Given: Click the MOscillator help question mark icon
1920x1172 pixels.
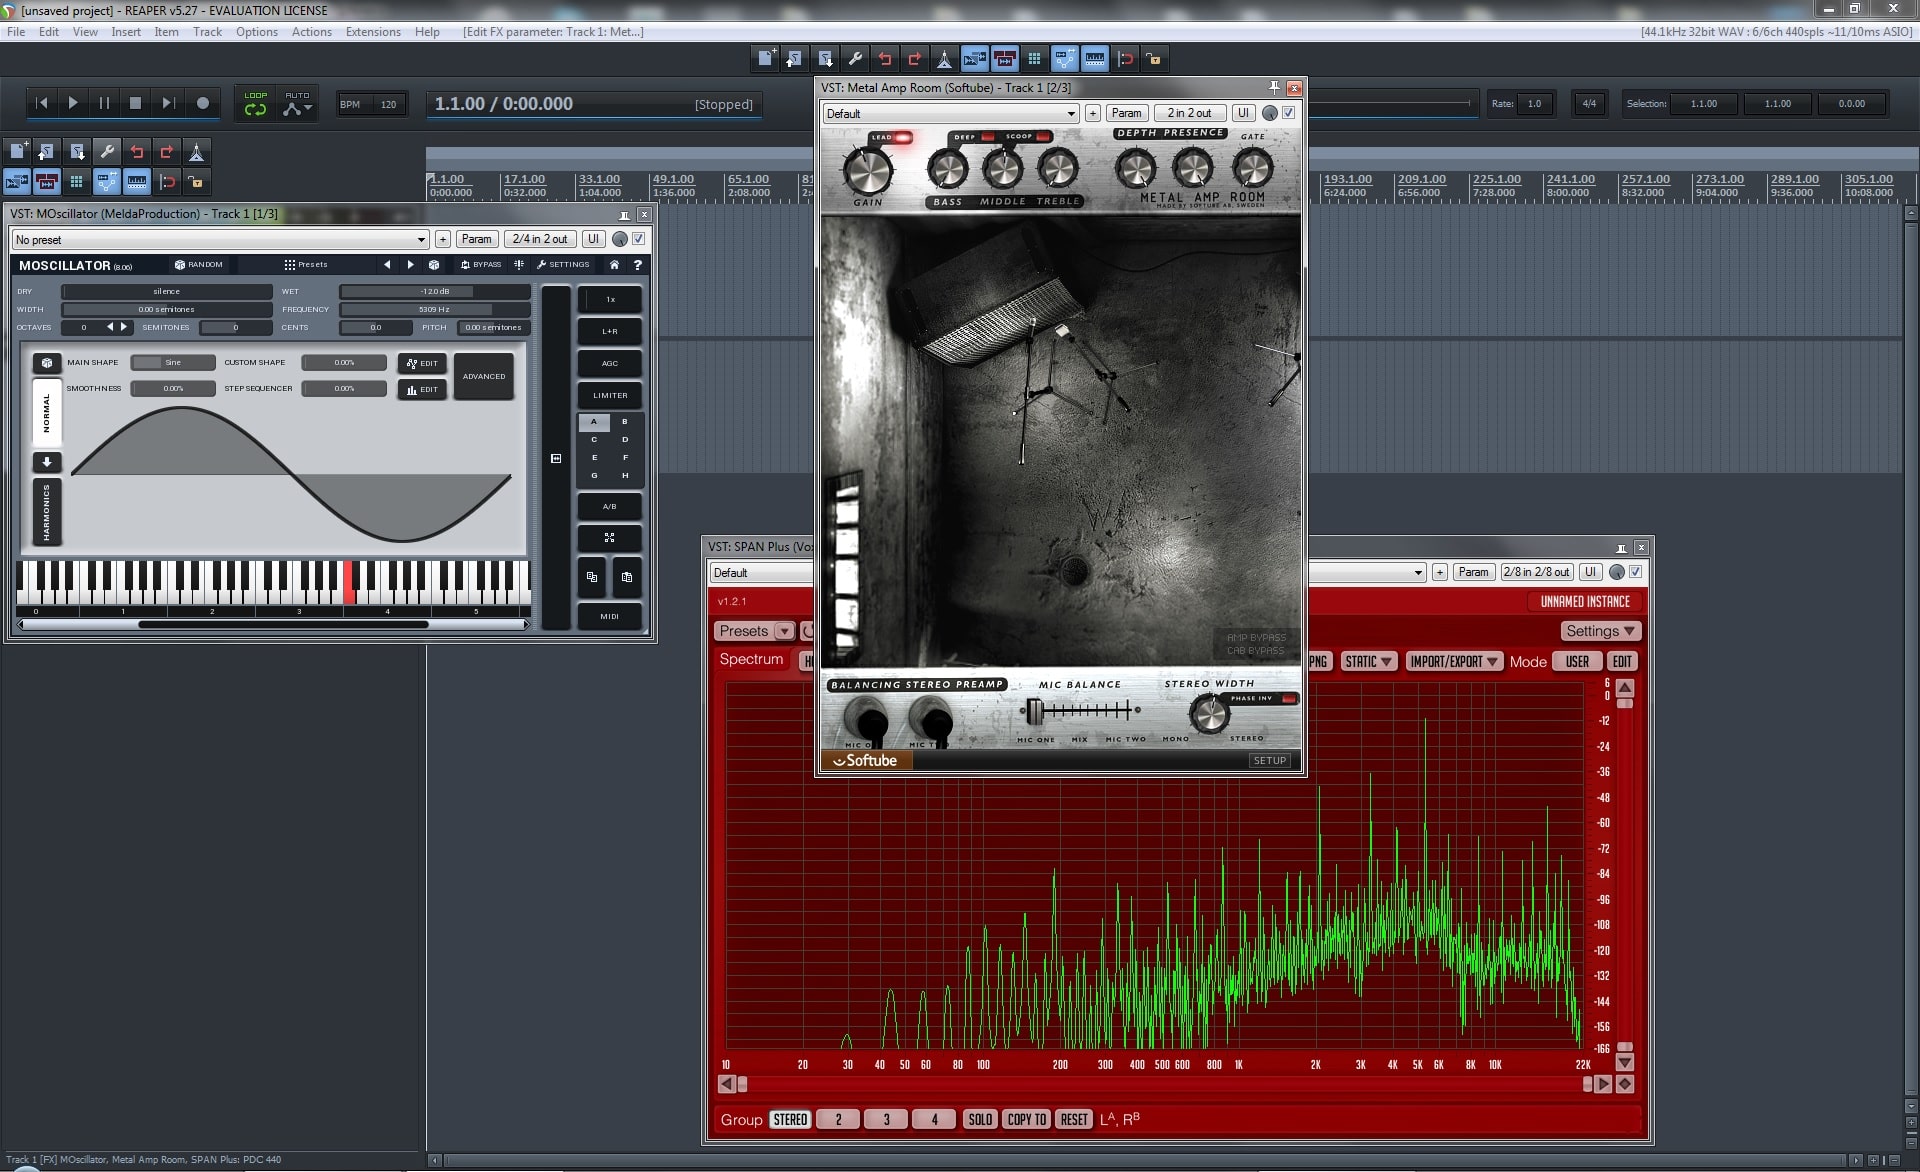Looking at the screenshot, I should 637,265.
